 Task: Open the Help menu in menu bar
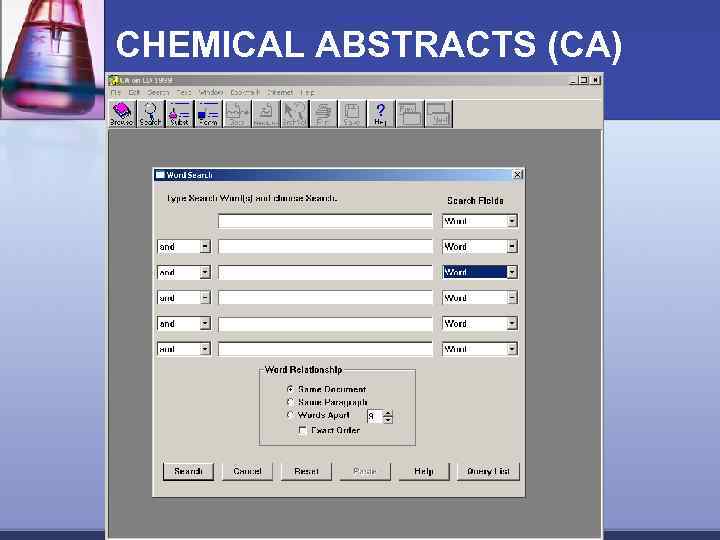pyautogui.click(x=308, y=92)
